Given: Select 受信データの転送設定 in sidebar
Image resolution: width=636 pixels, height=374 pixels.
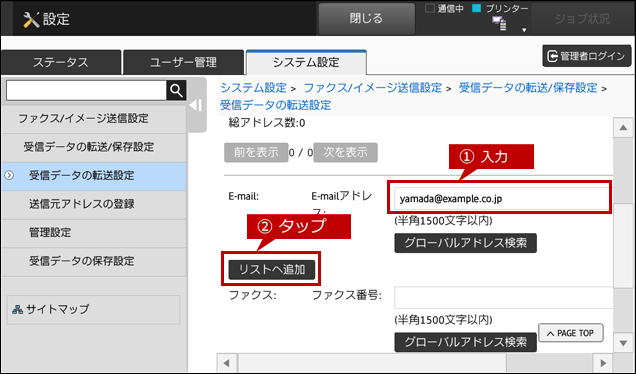Looking at the screenshot, I should [94, 176].
